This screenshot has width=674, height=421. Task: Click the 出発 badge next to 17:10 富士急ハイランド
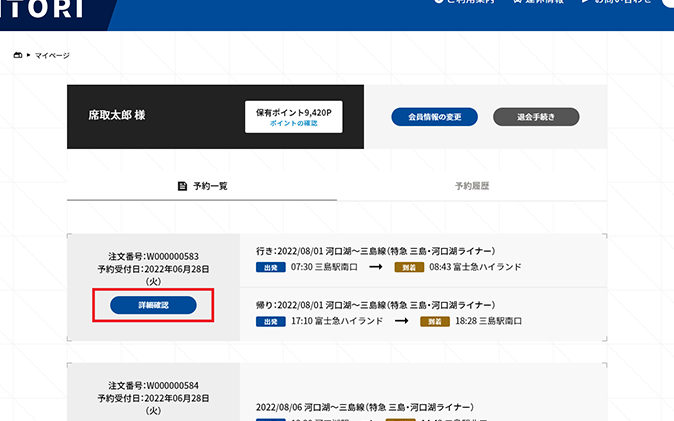(x=267, y=321)
